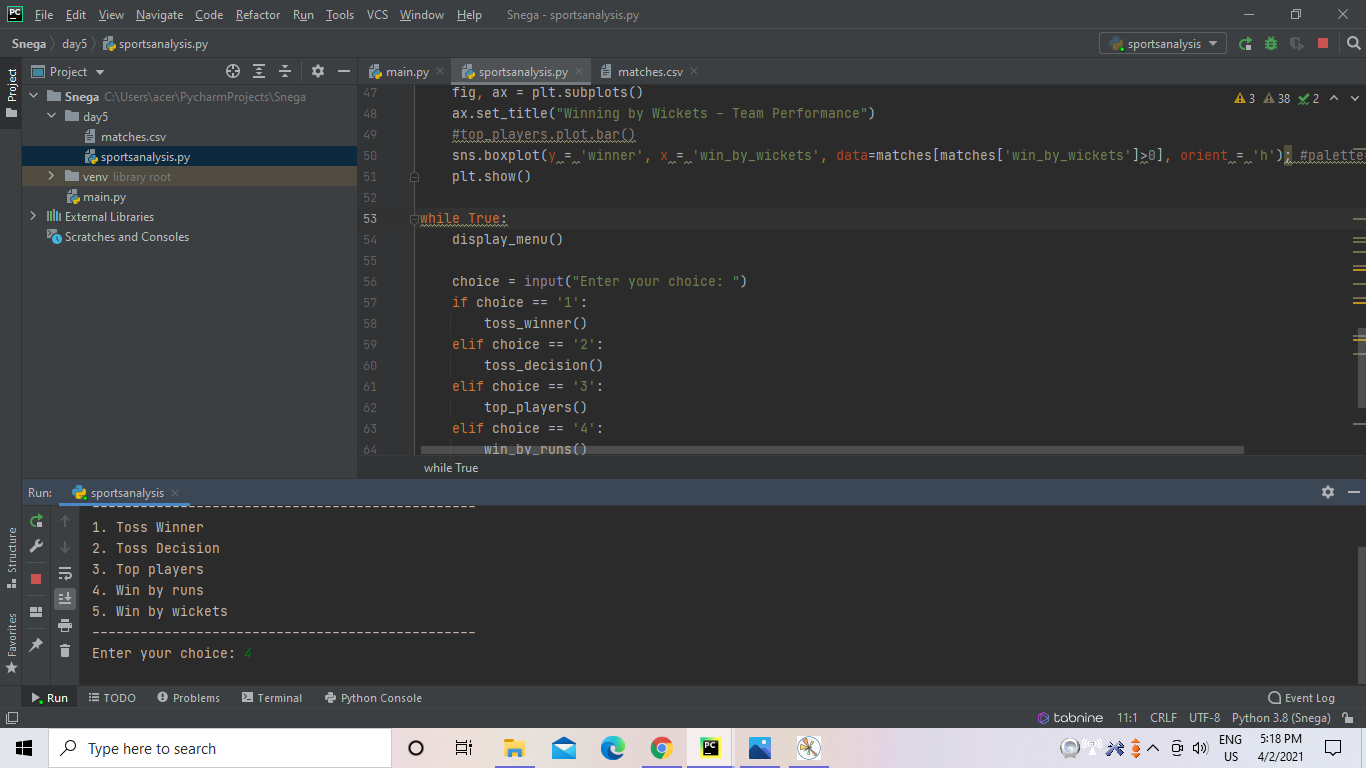The height and width of the screenshot is (768, 1366).
Task: Toggle the Pin Tab icon in Run panel
Action: [x=37, y=645]
